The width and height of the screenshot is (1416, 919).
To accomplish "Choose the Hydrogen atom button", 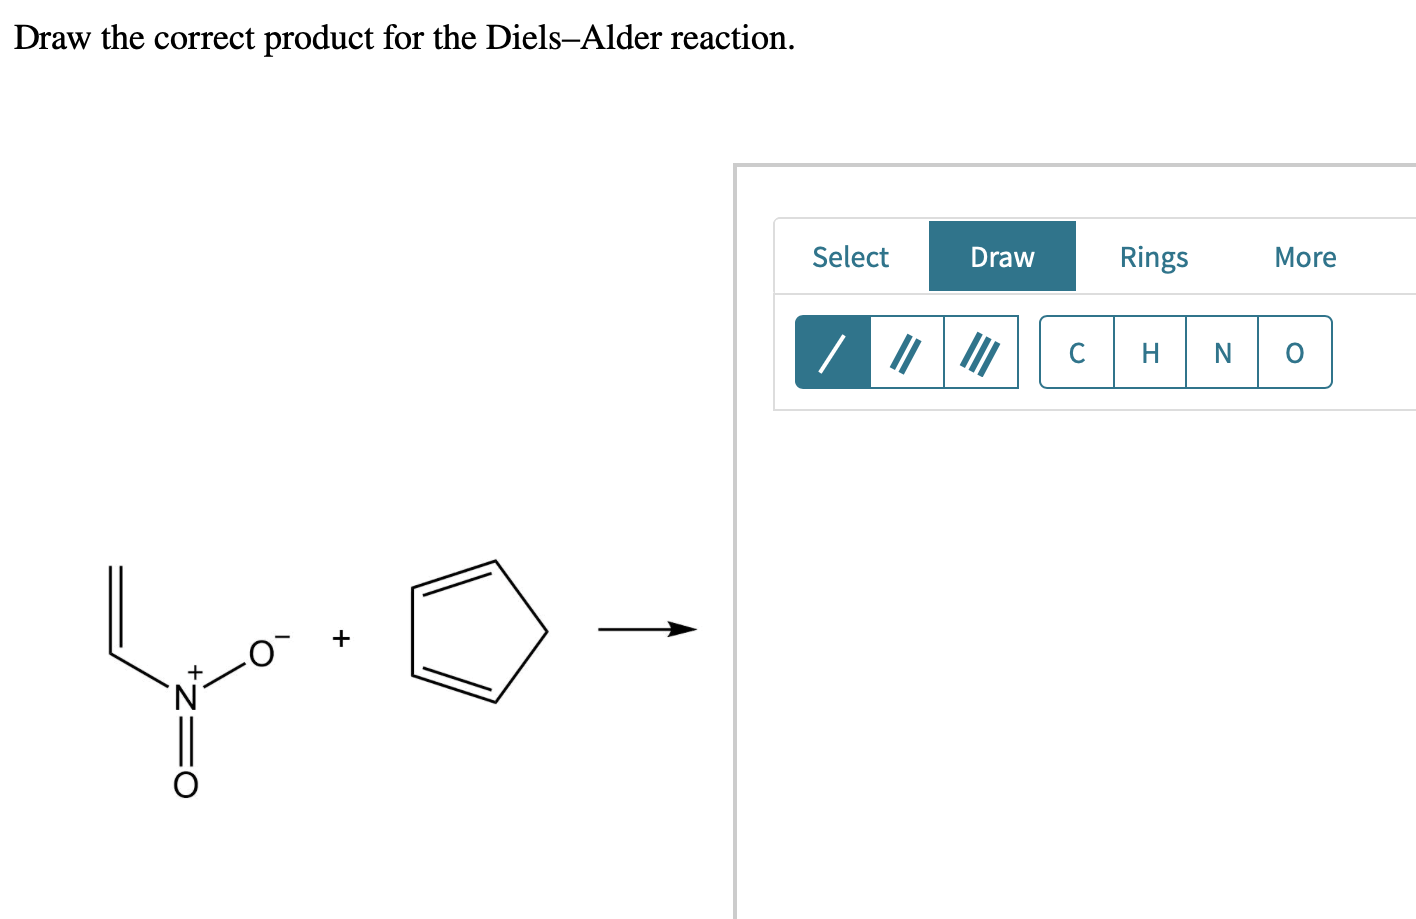I will coord(1150,352).
